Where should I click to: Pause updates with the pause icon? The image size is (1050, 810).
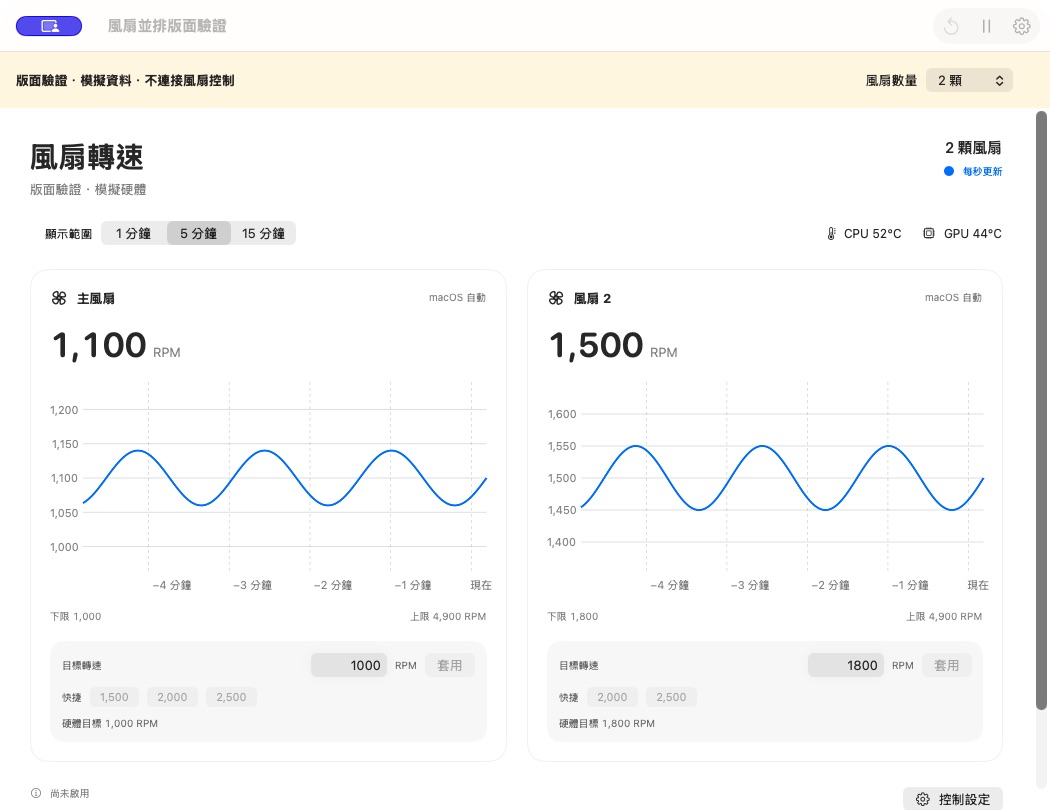(986, 26)
